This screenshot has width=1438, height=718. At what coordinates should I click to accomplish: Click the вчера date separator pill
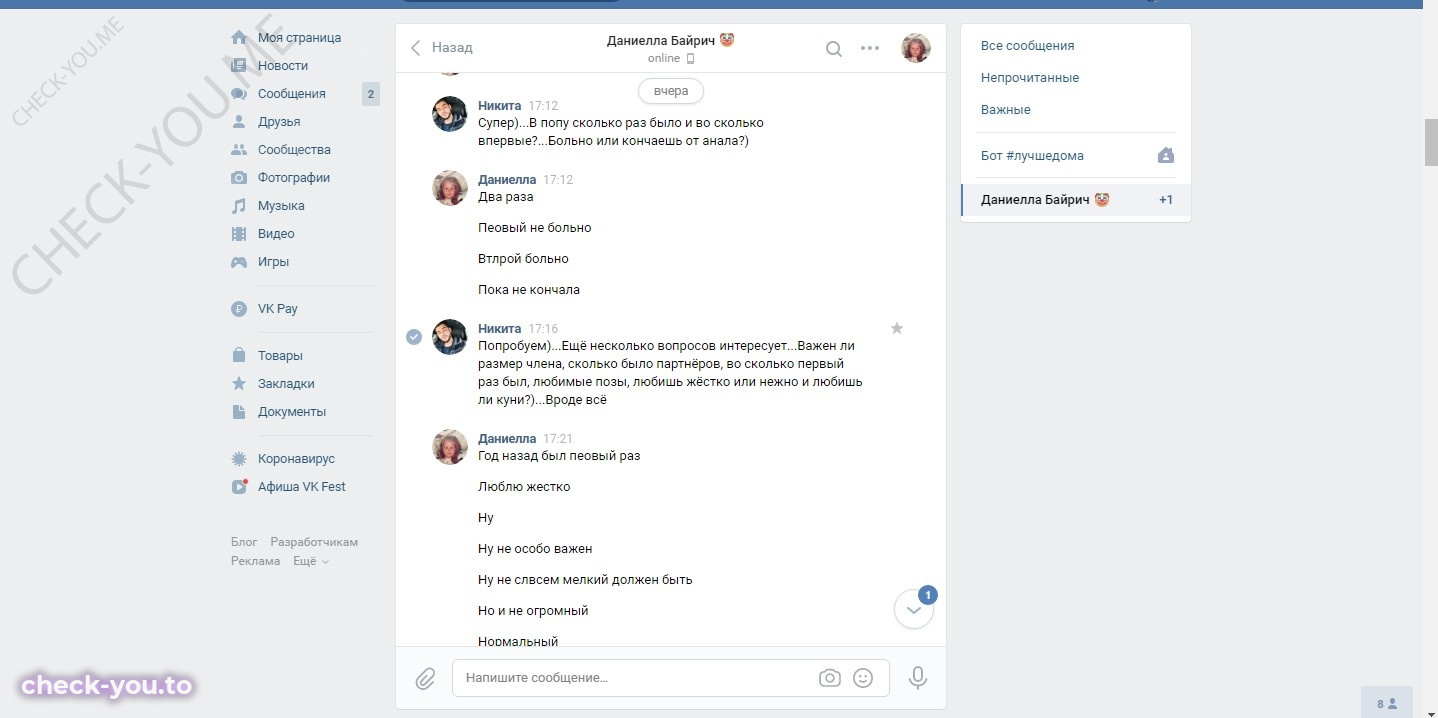click(x=671, y=91)
